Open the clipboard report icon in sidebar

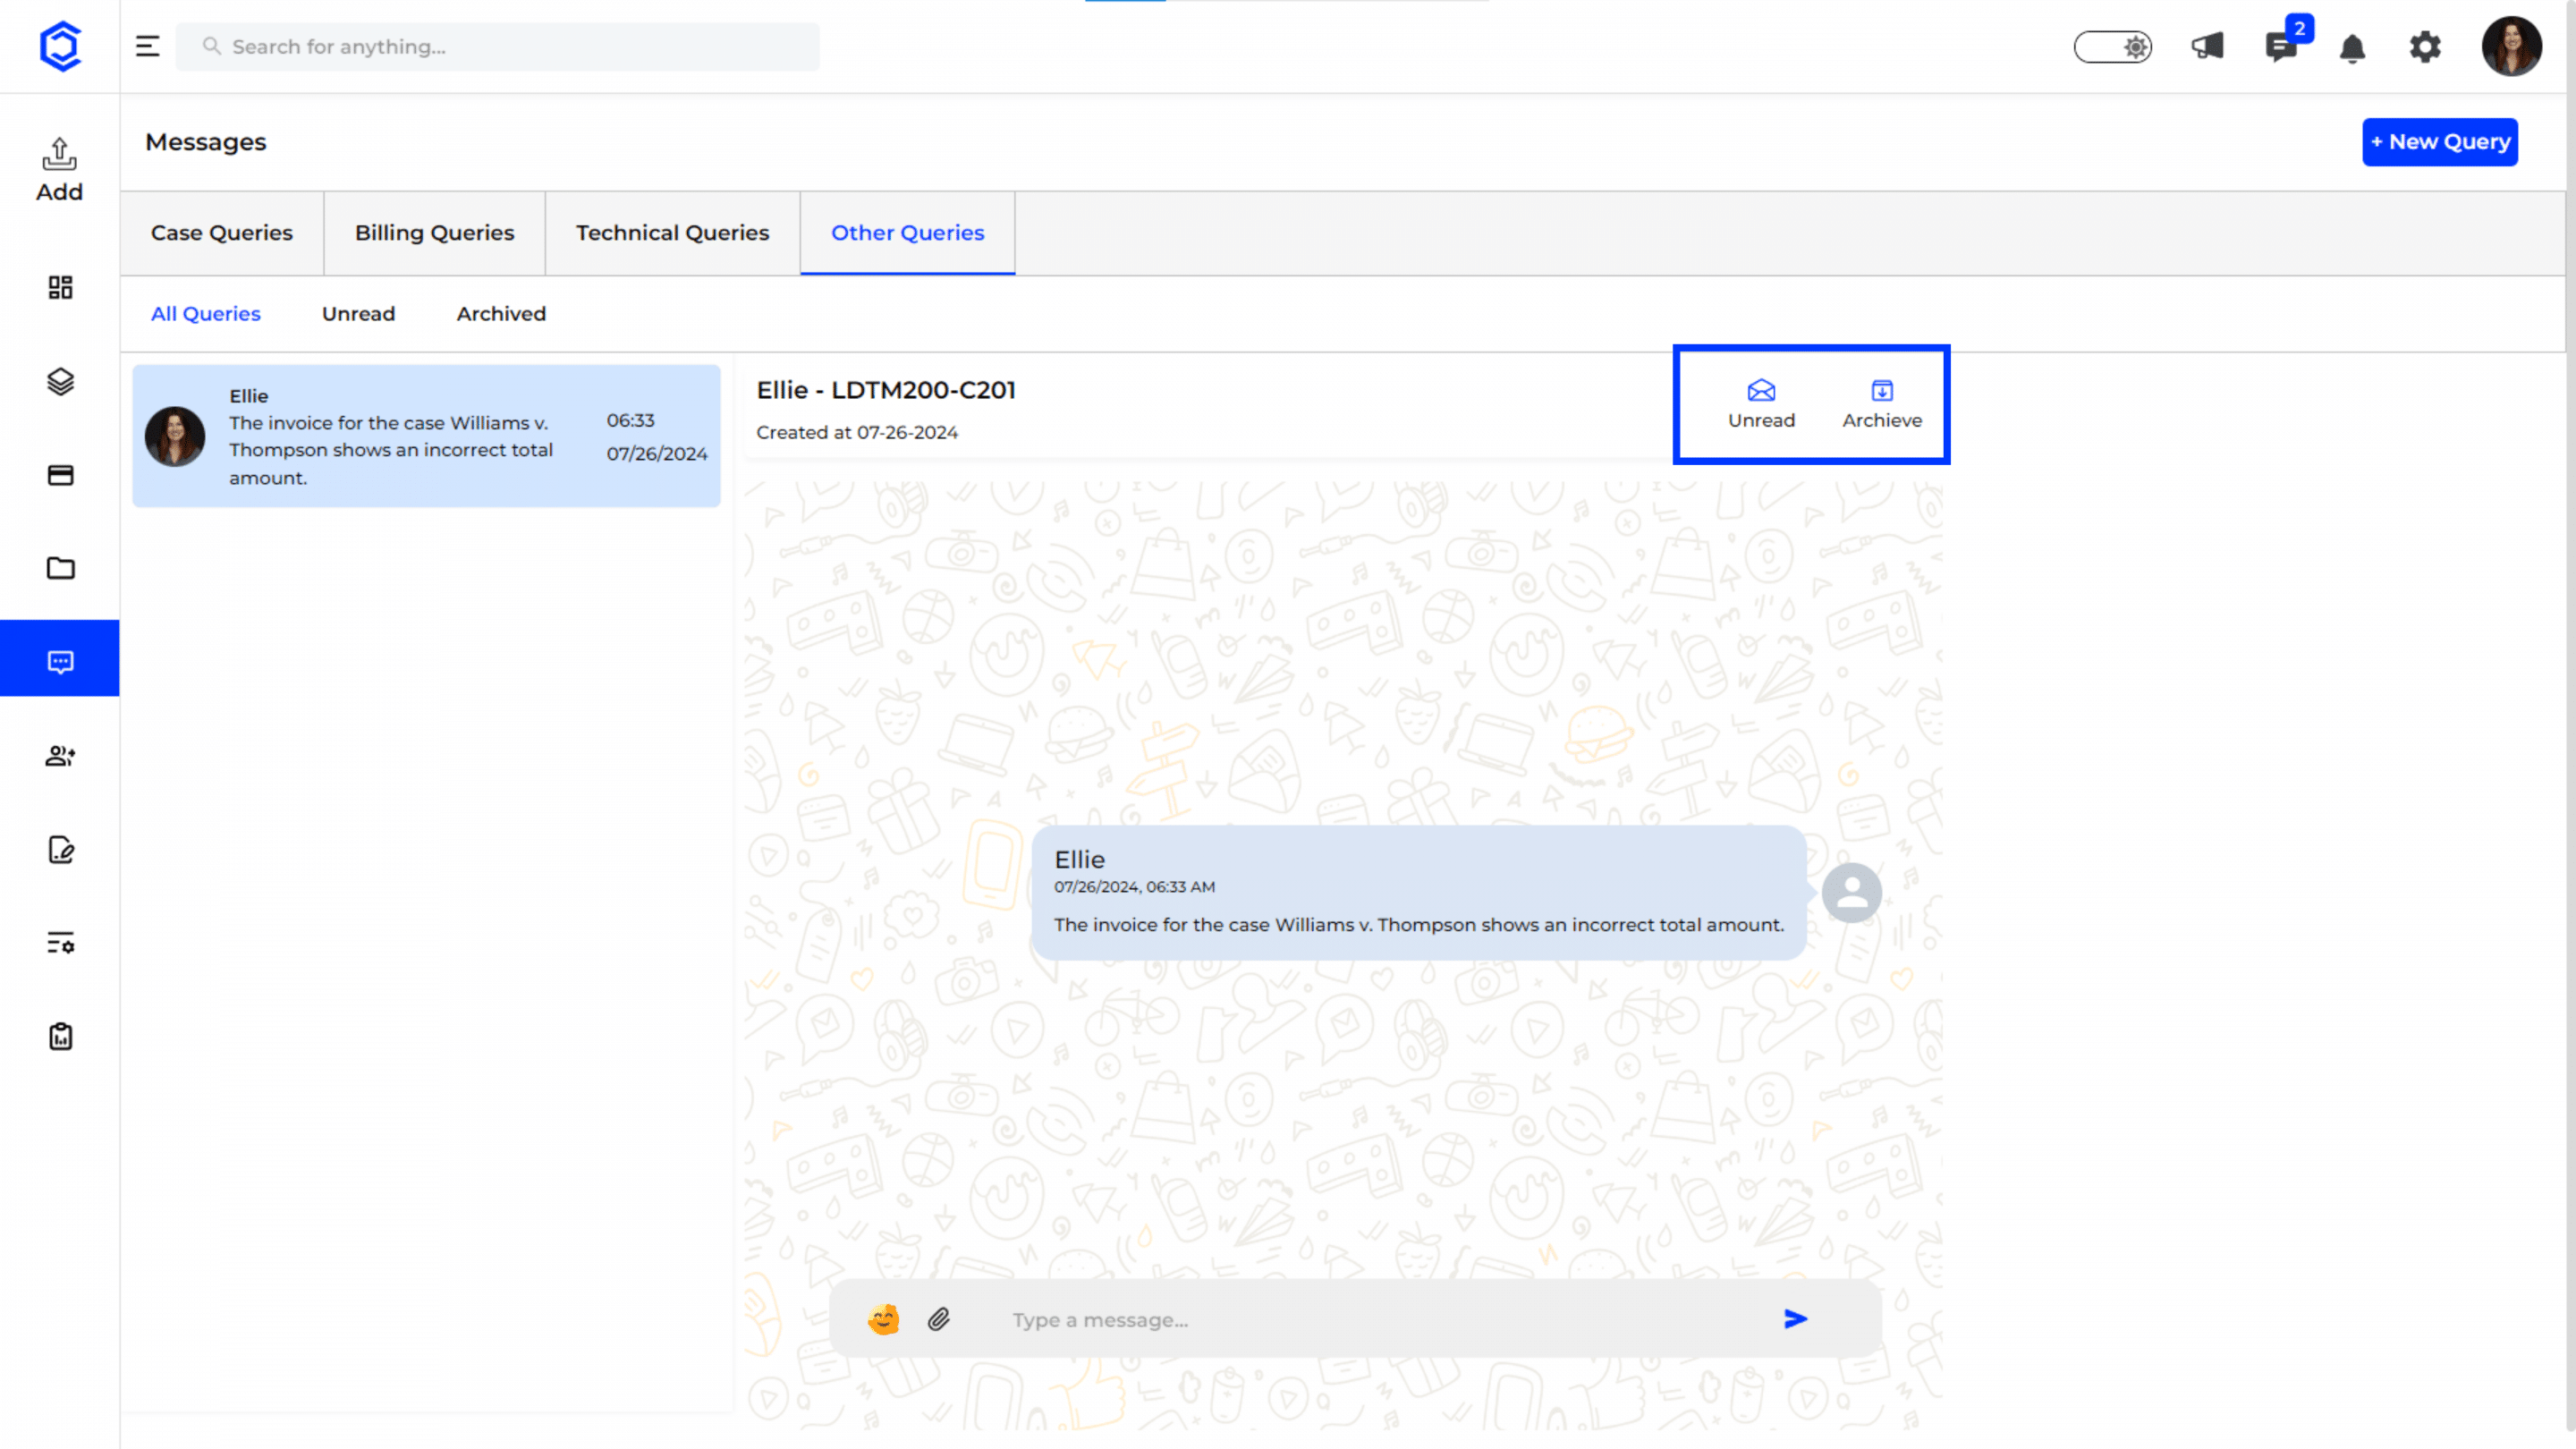(x=60, y=1036)
